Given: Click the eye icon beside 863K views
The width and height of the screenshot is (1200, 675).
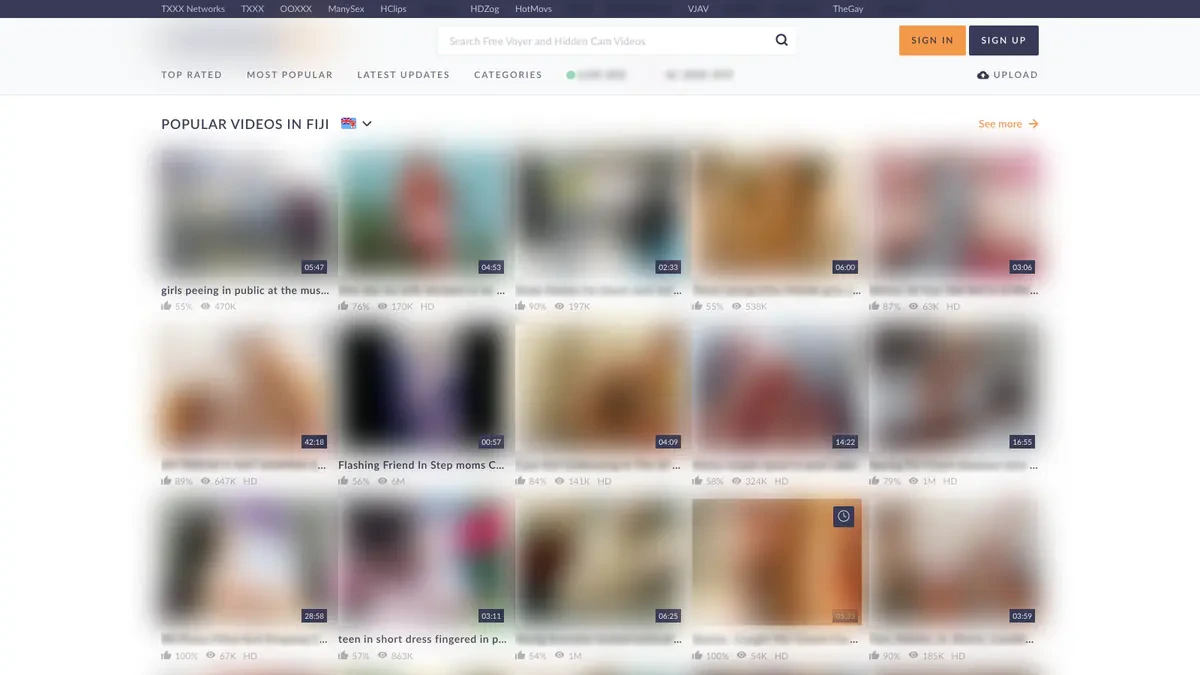Looking at the screenshot, I should click(383, 656).
